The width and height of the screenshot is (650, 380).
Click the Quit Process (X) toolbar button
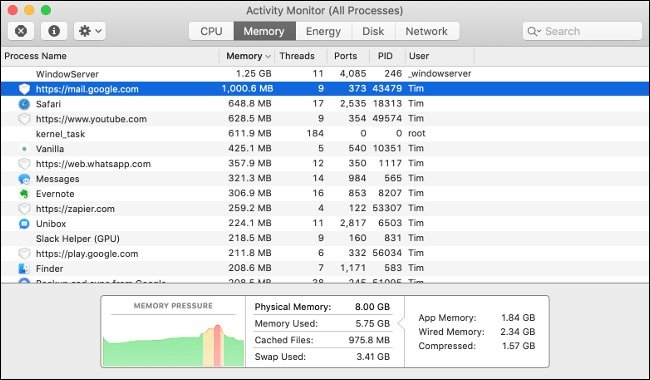(x=21, y=31)
